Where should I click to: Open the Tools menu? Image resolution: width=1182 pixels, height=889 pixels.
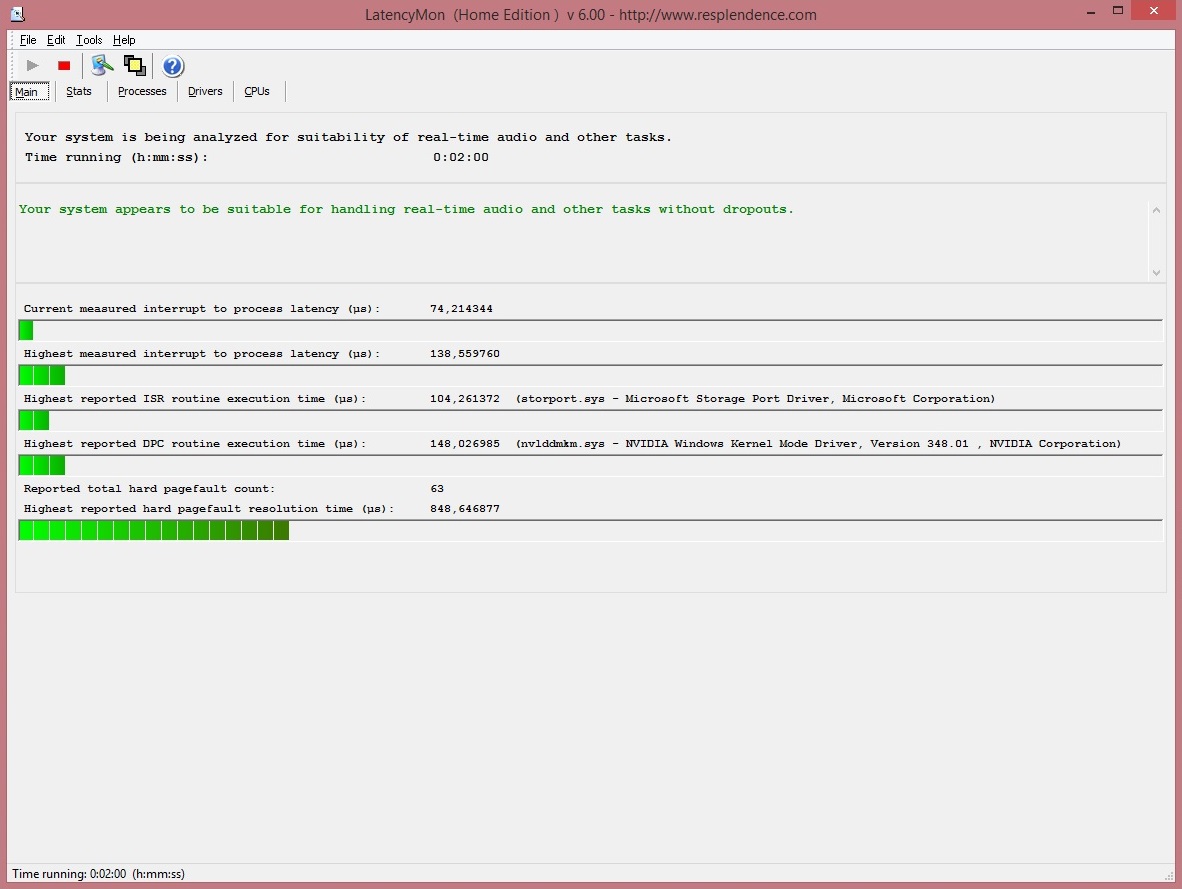click(89, 40)
